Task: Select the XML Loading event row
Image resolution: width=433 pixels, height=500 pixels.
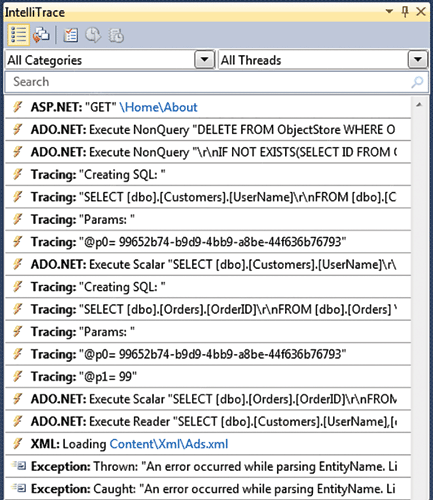Action: tap(208, 444)
